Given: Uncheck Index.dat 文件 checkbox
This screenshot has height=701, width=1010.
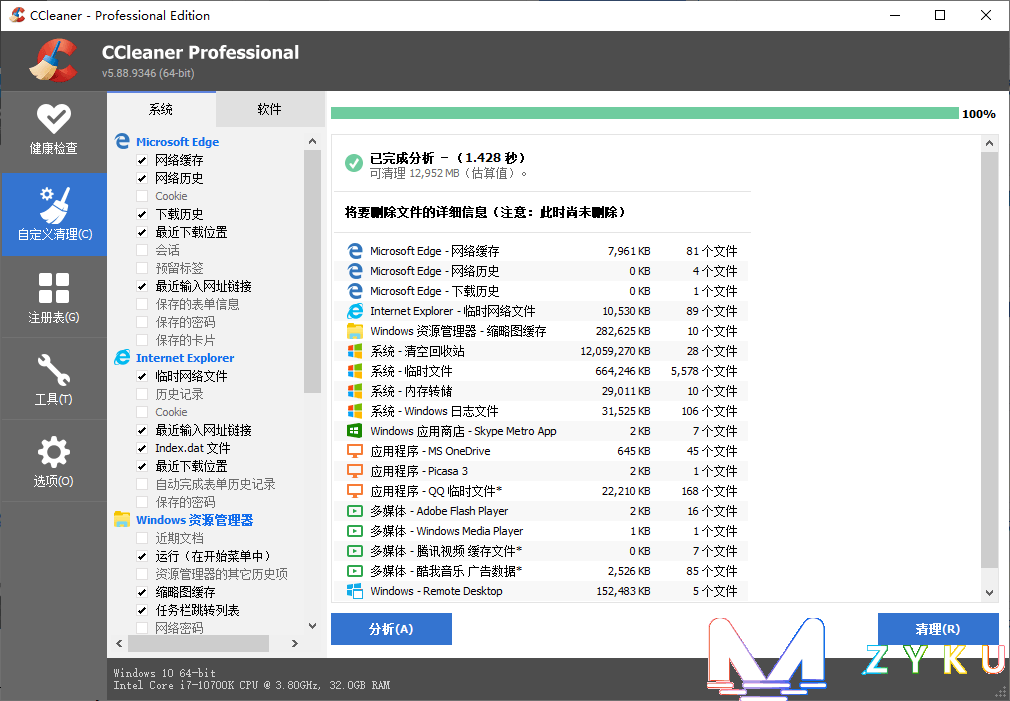Looking at the screenshot, I should [x=142, y=448].
